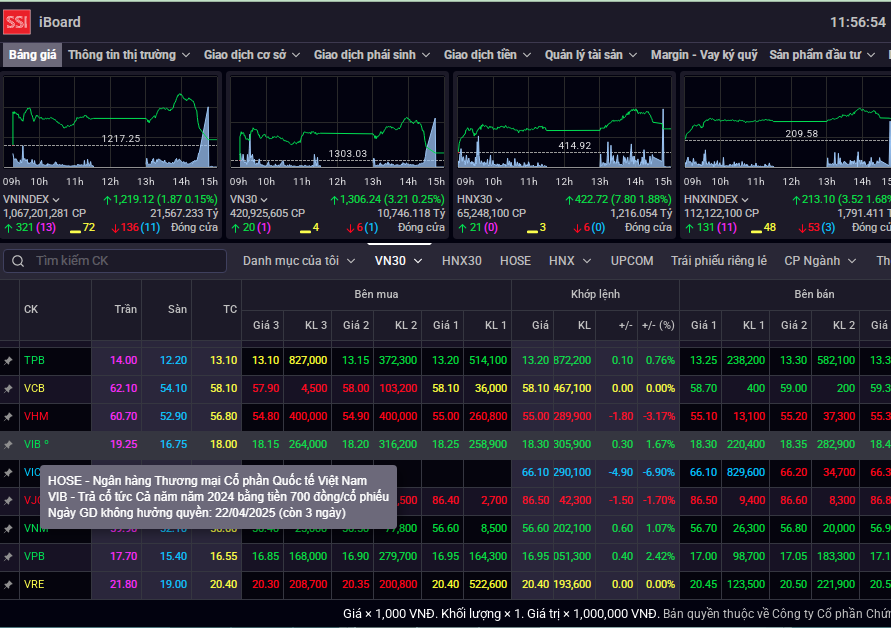Image resolution: width=891 pixels, height=628 pixels.
Task: Expand Giao dịch cơ sở menu
Action: (252, 55)
